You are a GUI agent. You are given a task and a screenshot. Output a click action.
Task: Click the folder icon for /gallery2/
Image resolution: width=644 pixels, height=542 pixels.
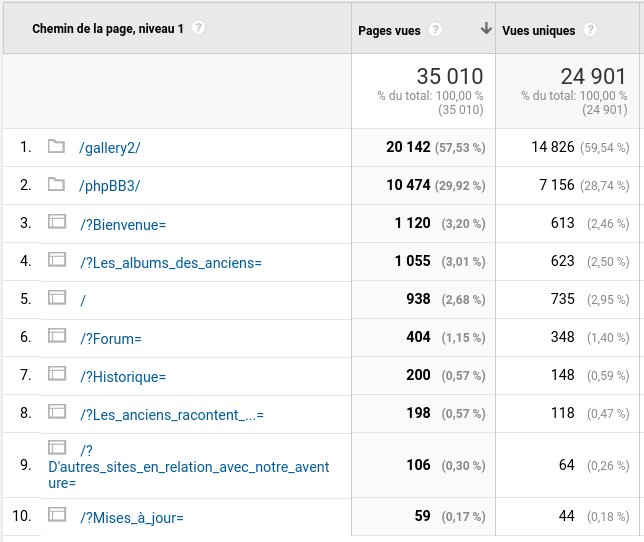[x=56, y=147]
